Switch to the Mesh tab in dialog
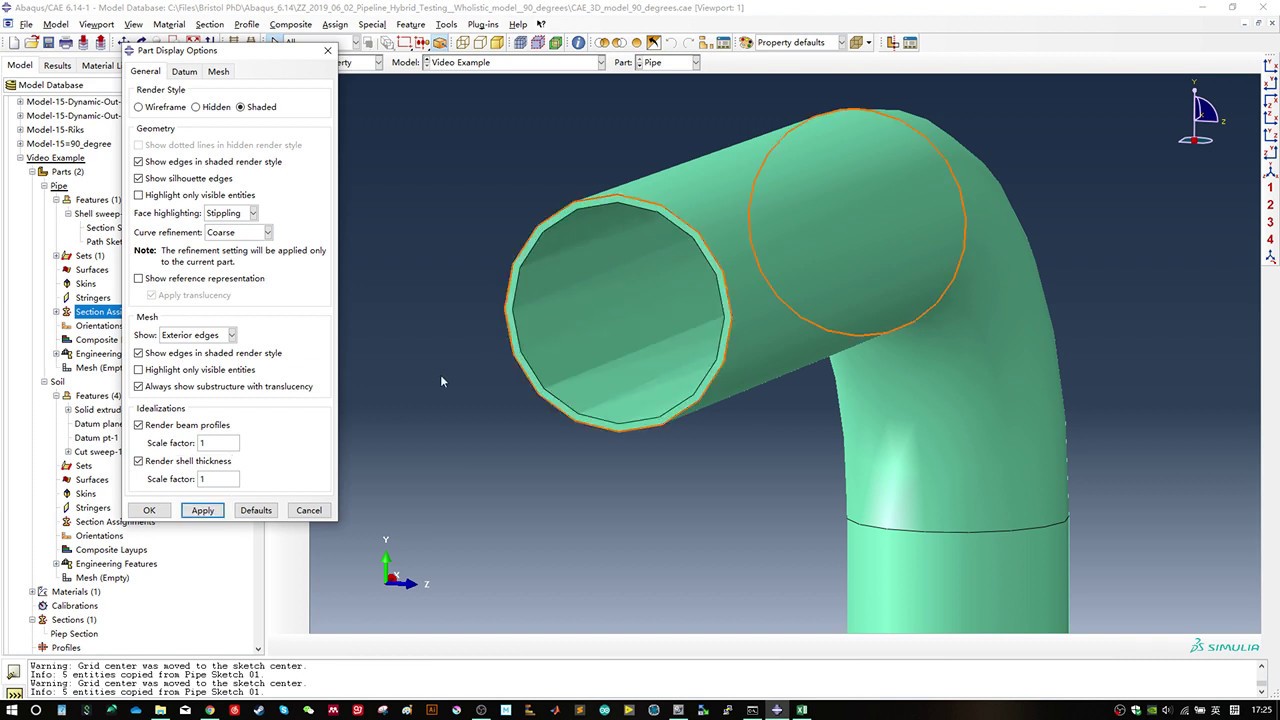 point(218,72)
